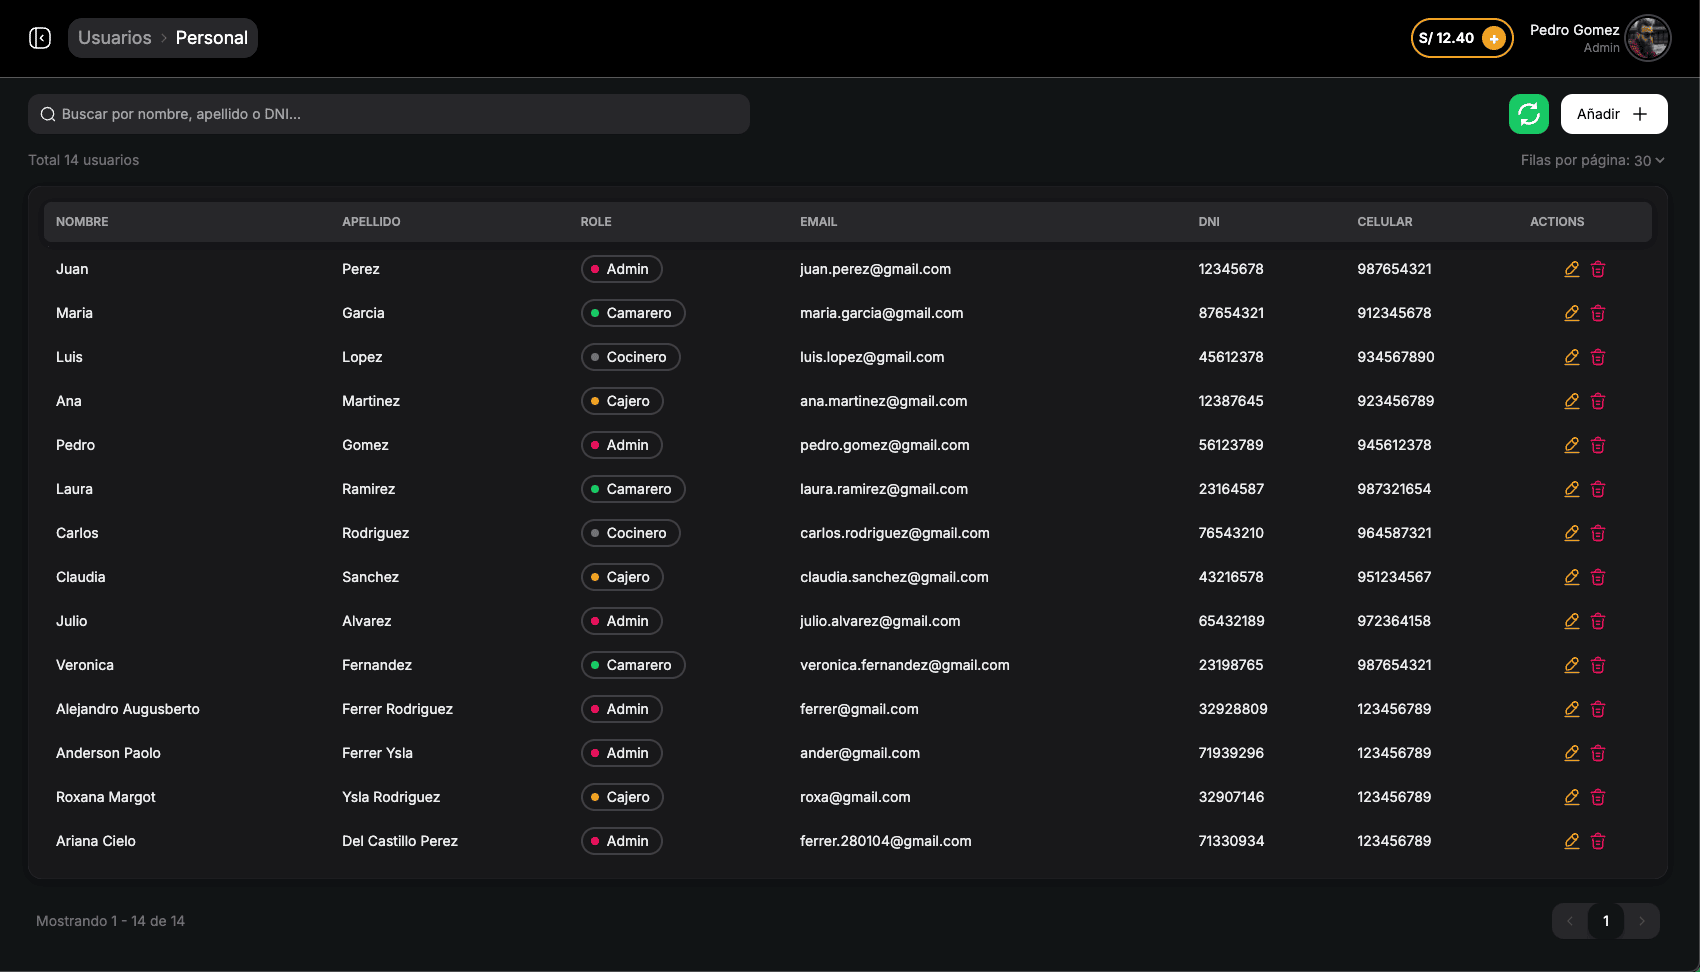Viewport: 1700px width, 972px height.
Task: Edit Veronica Fernandez's record
Action: (x=1571, y=665)
